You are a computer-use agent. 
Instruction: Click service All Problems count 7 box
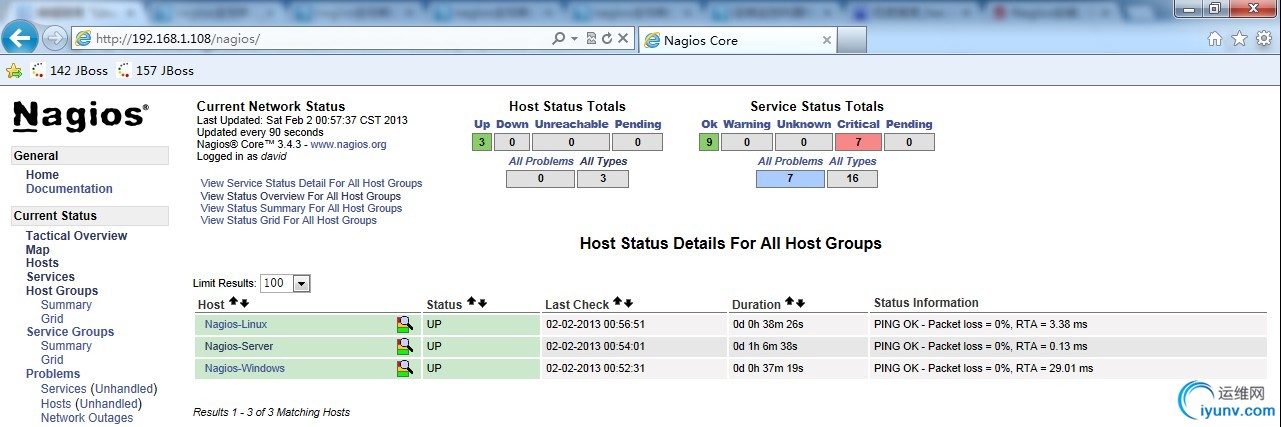coord(791,179)
